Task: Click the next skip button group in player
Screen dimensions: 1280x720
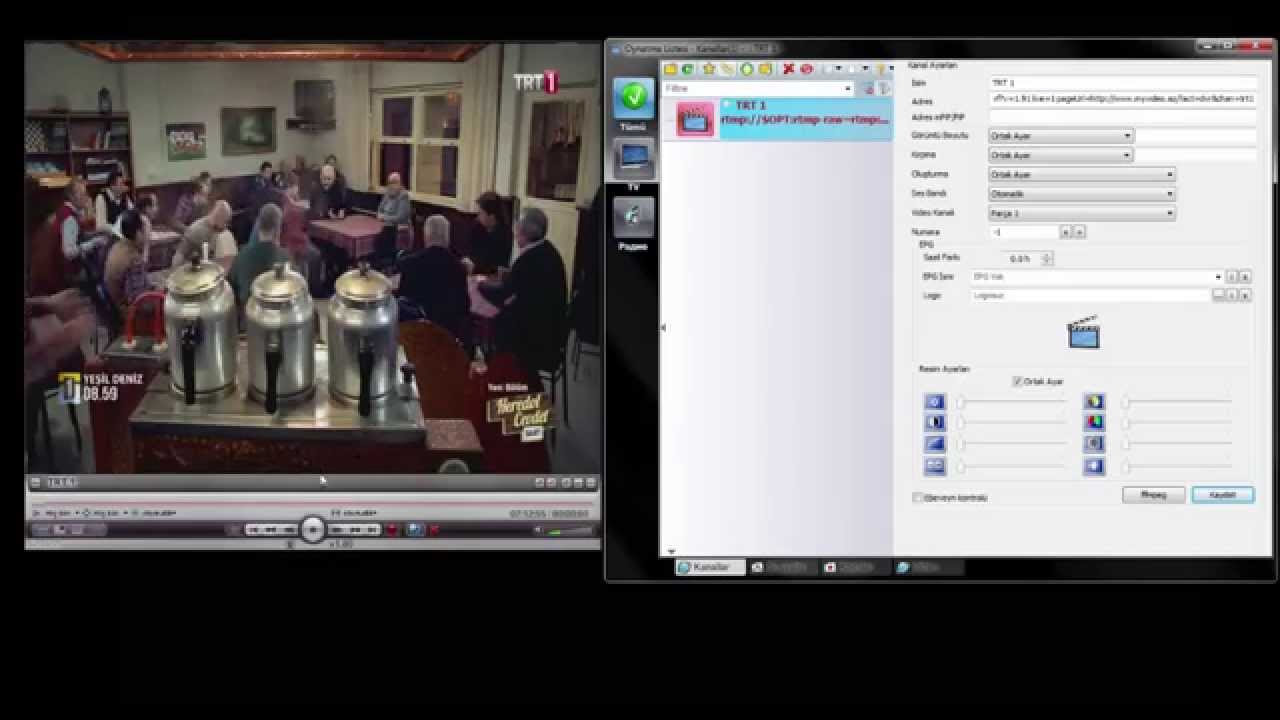Action: [x=353, y=529]
